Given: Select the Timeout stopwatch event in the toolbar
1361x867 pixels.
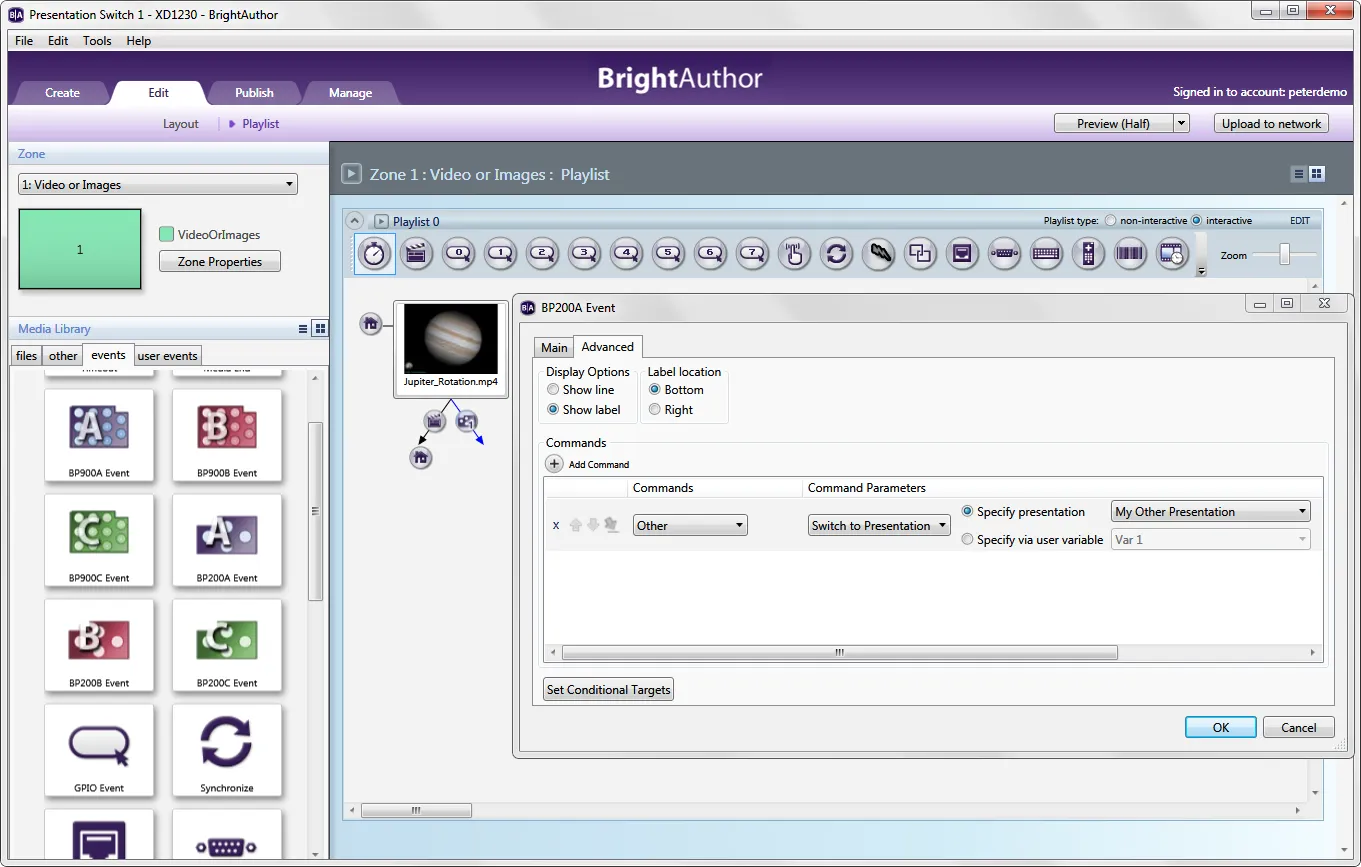Looking at the screenshot, I should (375, 254).
